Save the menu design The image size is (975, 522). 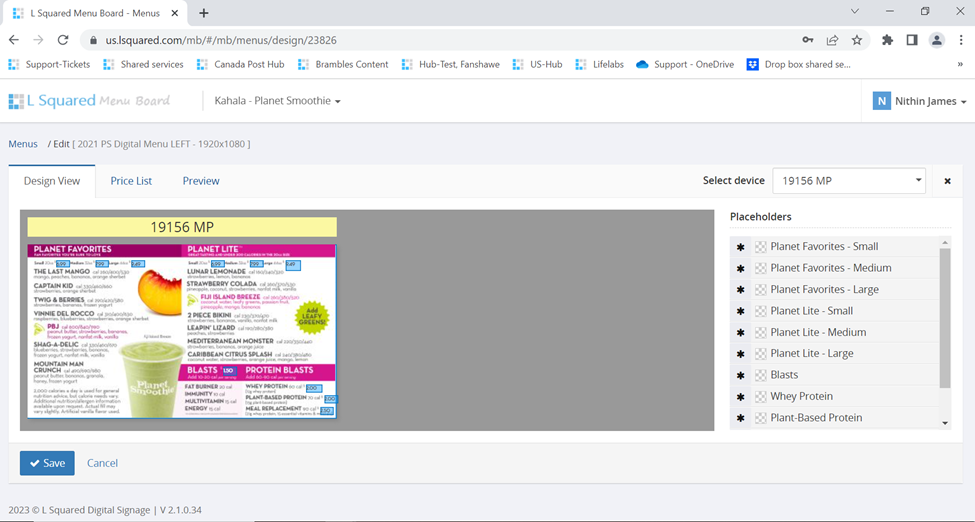pyautogui.click(x=47, y=463)
